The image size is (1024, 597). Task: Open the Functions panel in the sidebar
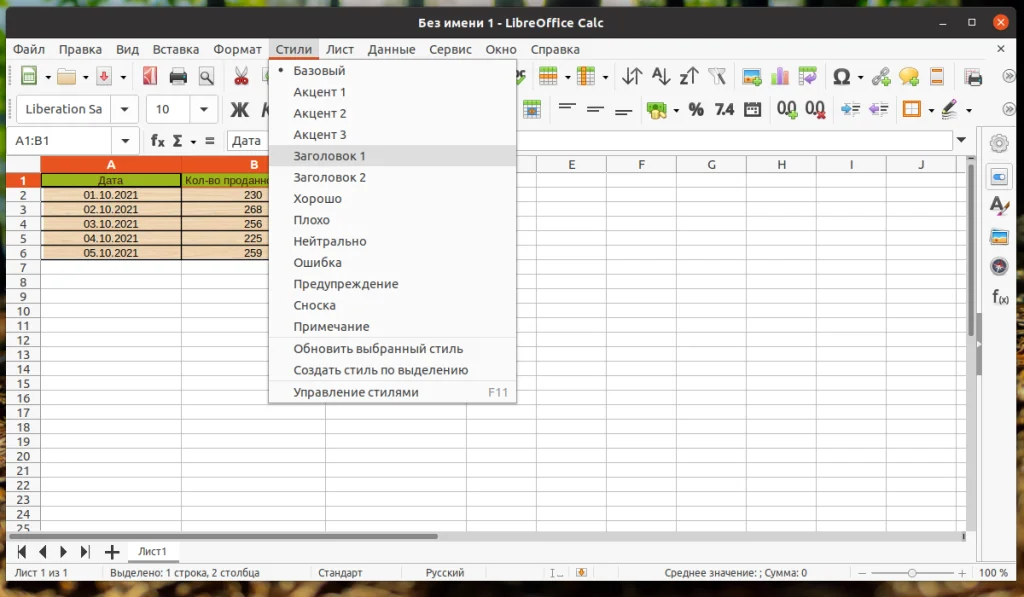[x=998, y=297]
